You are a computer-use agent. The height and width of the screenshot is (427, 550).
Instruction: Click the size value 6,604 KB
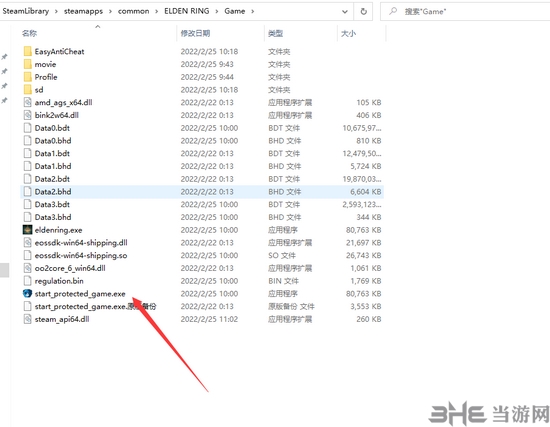pos(365,192)
